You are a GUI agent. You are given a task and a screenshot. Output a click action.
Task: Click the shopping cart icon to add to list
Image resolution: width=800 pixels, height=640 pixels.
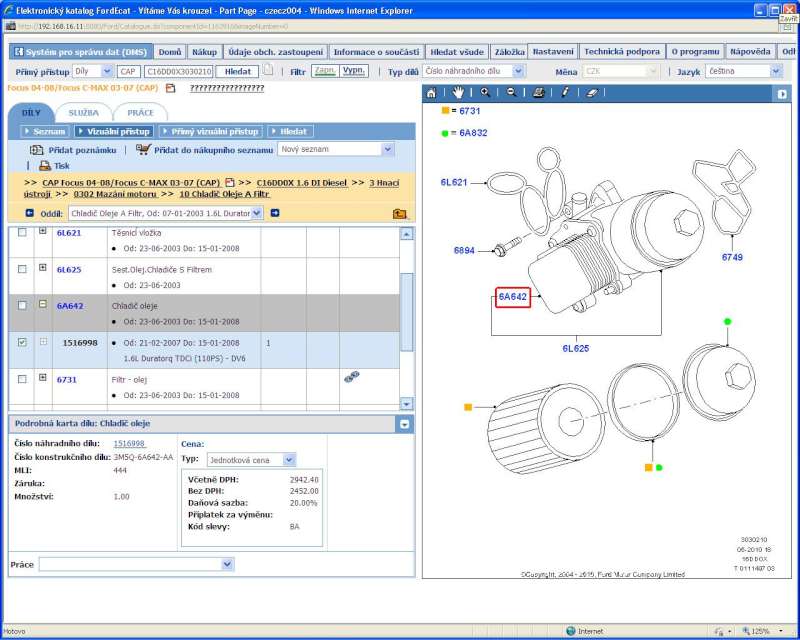coord(143,149)
